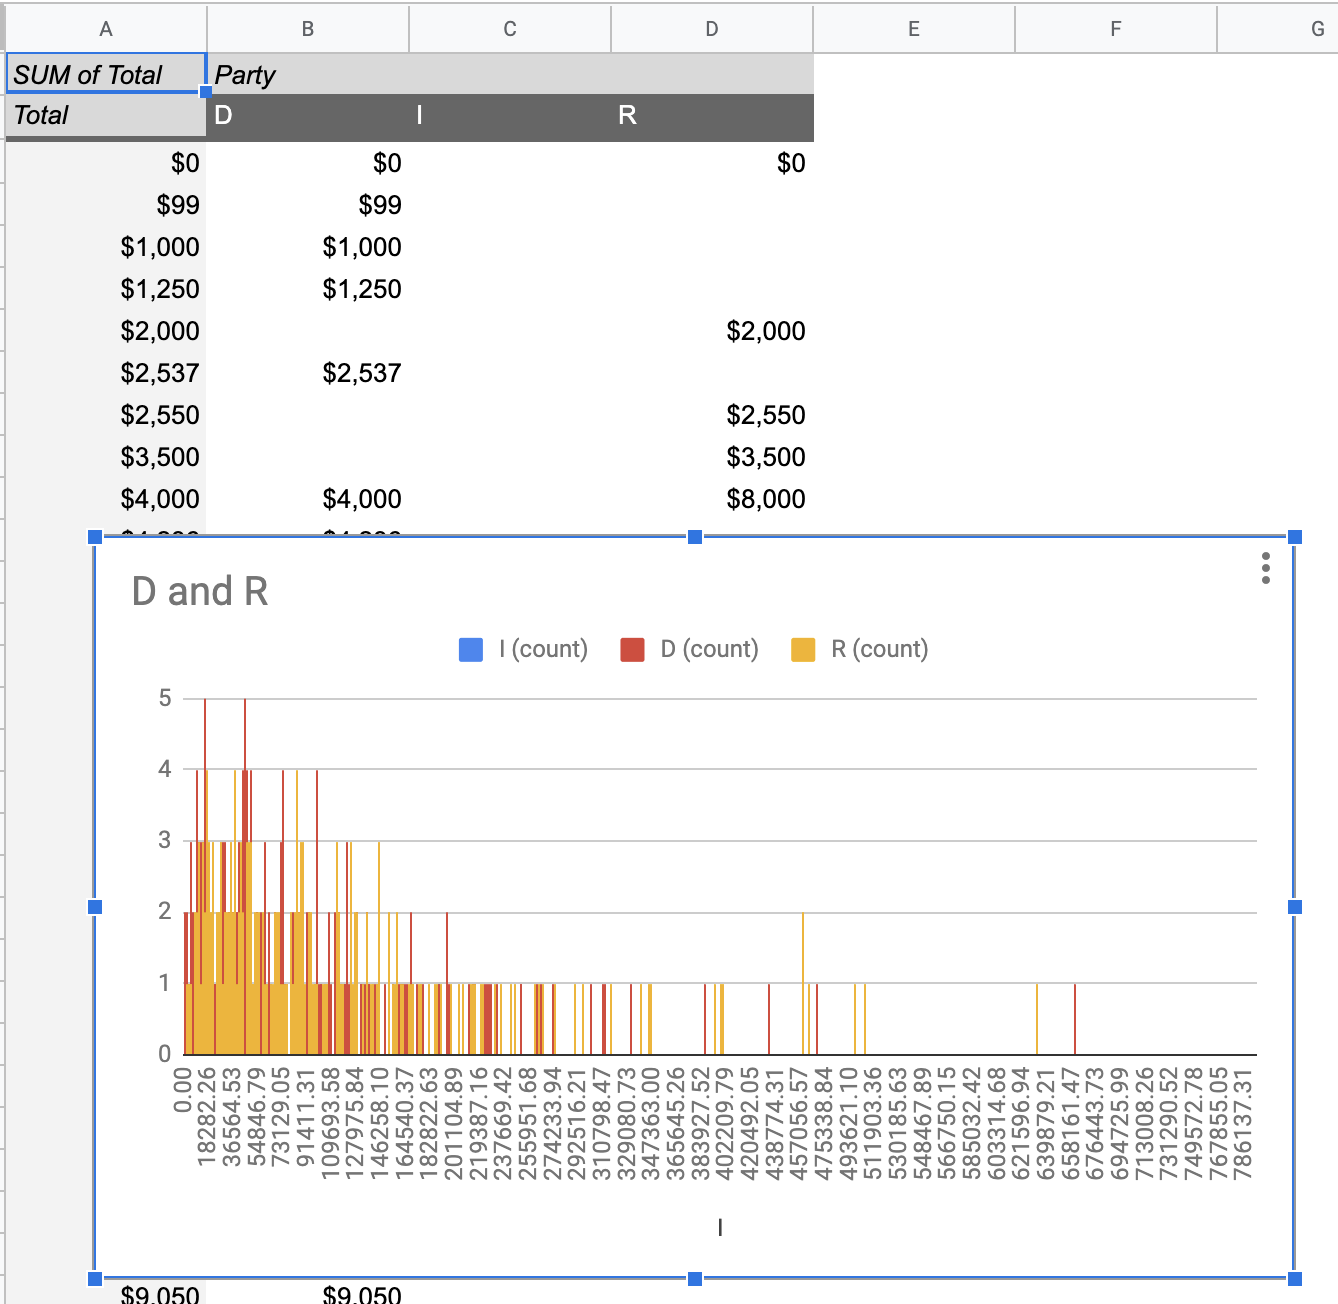Select column F header
Image resolution: width=1338 pixels, height=1304 pixels.
1116,29
